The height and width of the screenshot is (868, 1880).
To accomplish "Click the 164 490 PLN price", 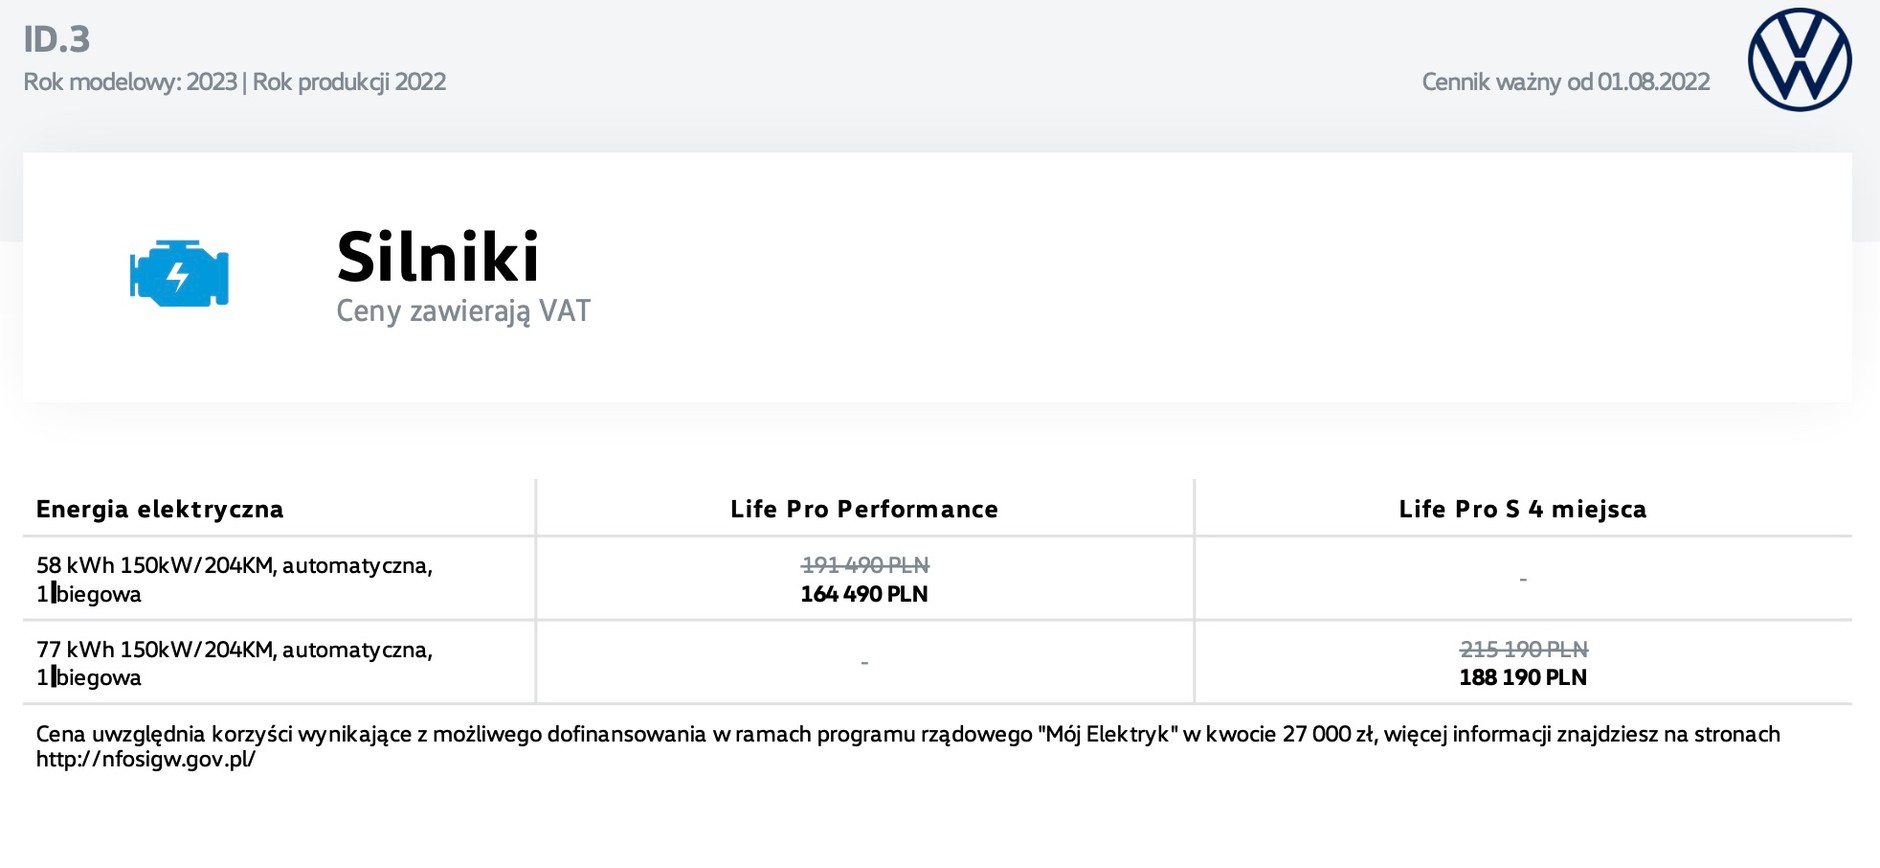I will [864, 594].
